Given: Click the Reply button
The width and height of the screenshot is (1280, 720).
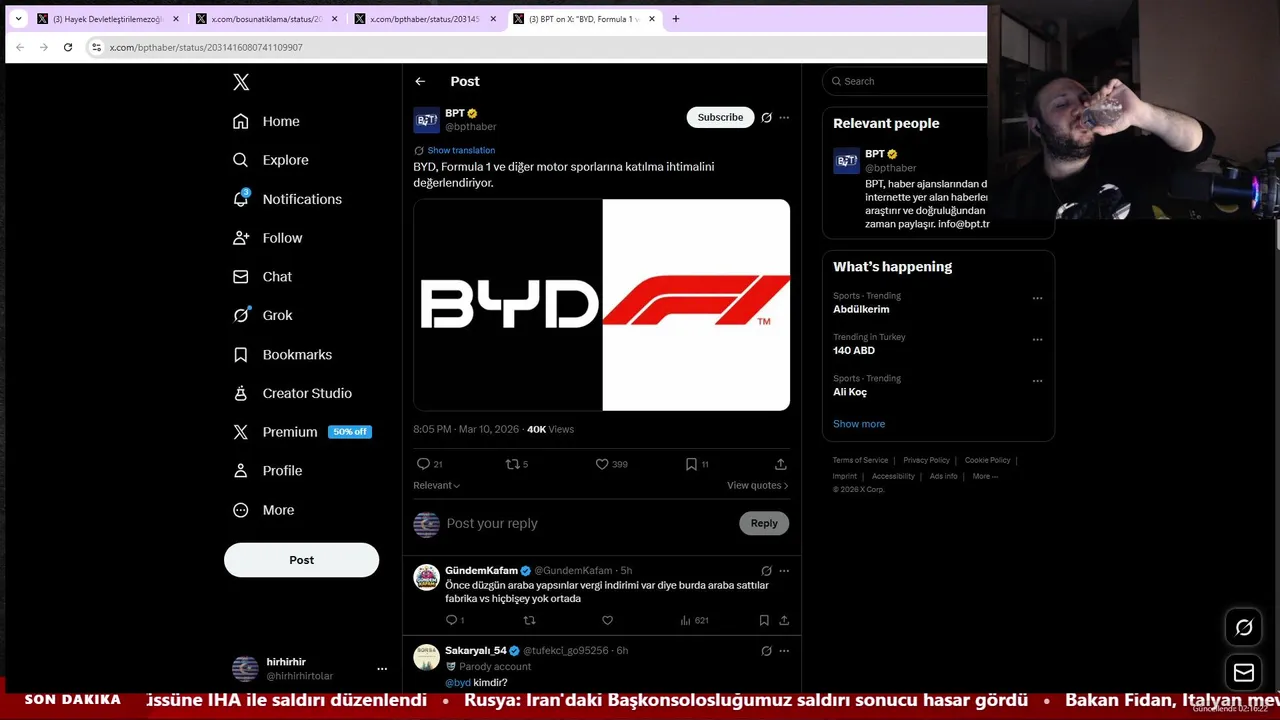Looking at the screenshot, I should click(764, 523).
